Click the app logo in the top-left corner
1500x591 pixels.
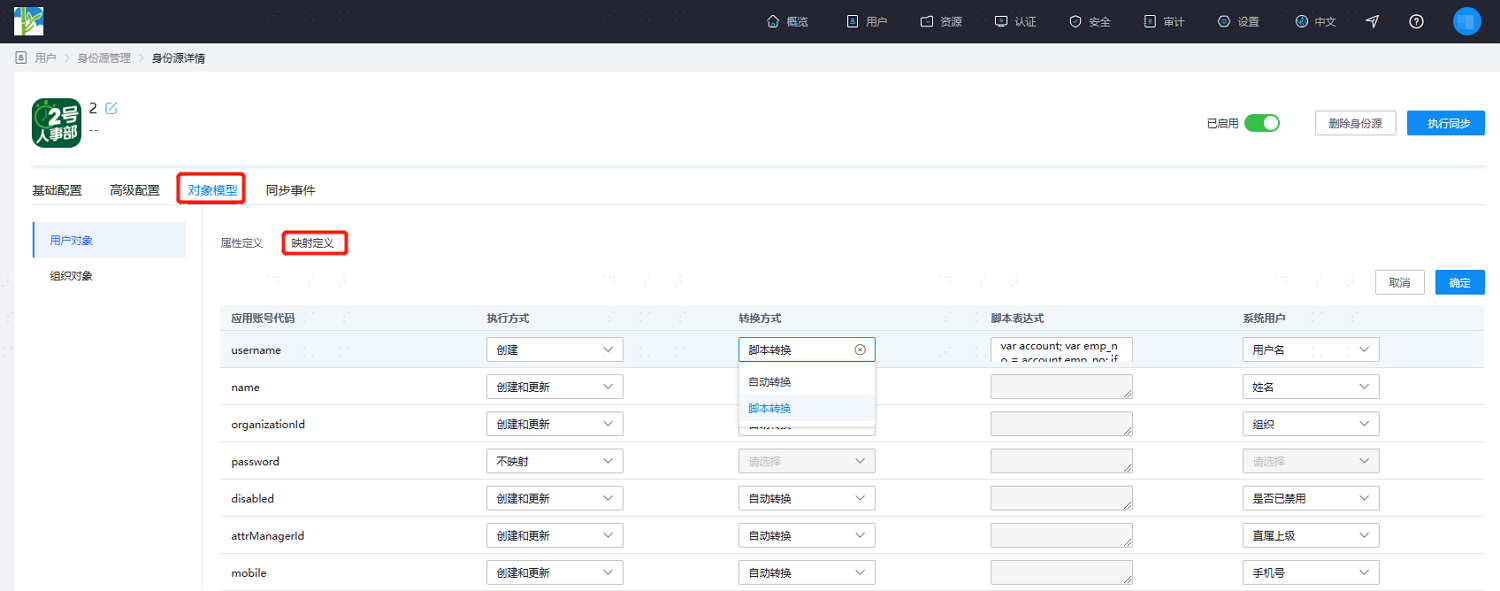click(28, 21)
